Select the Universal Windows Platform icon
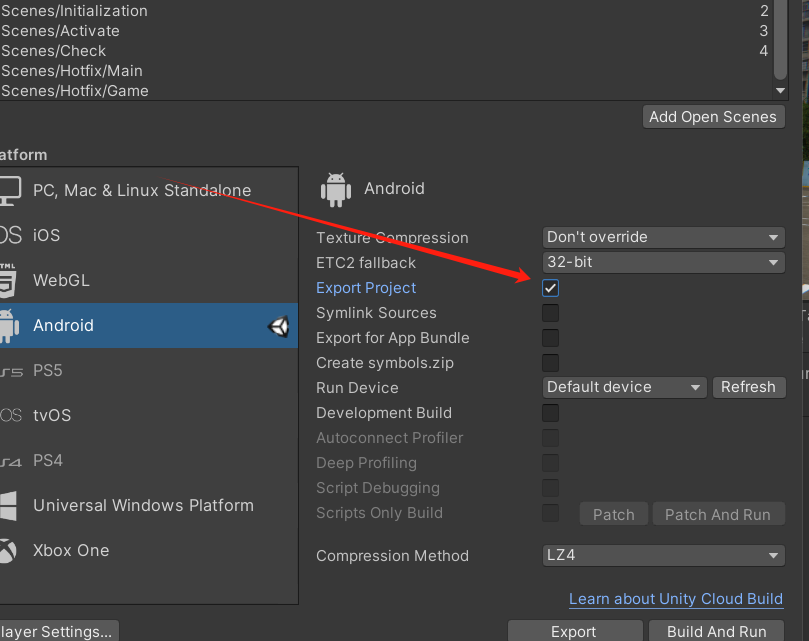This screenshot has width=809, height=641. click(10, 505)
